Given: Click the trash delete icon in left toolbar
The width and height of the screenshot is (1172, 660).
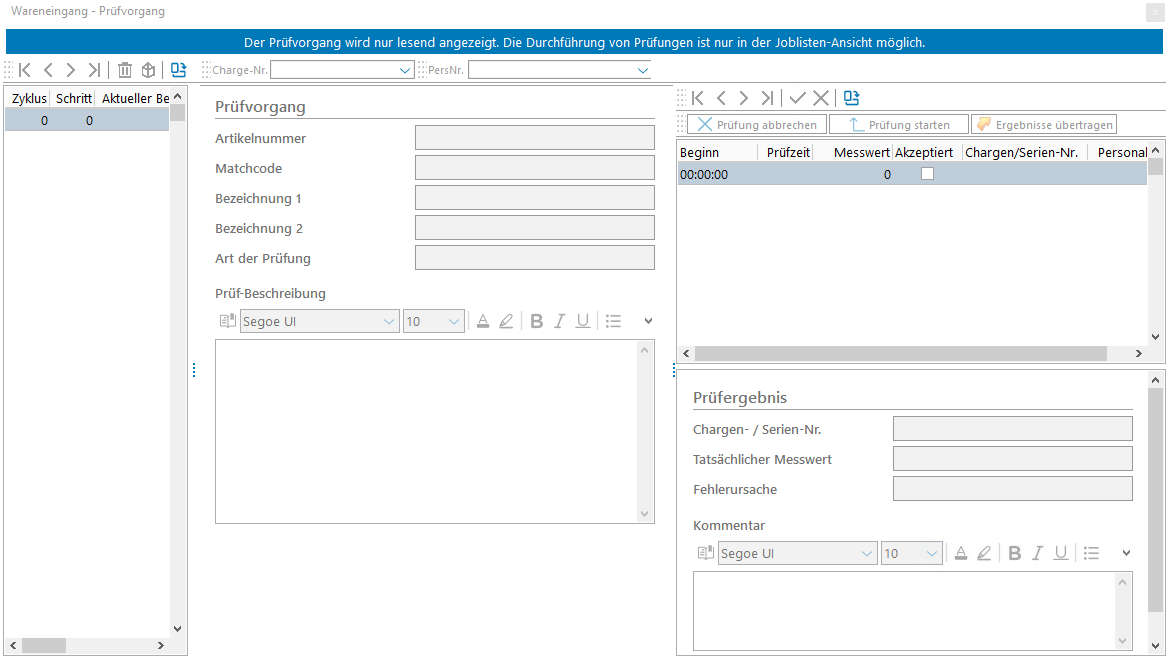Looking at the screenshot, I should point(125,70).
